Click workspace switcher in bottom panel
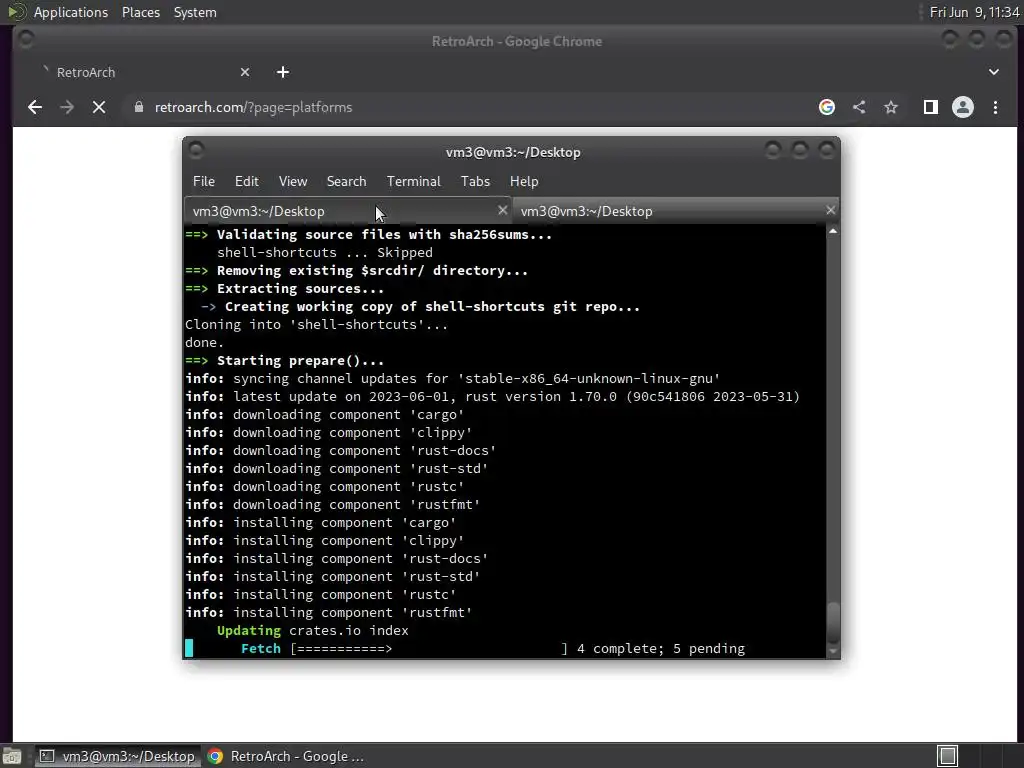Screen dimensions: 1024x768 (948, 756)
